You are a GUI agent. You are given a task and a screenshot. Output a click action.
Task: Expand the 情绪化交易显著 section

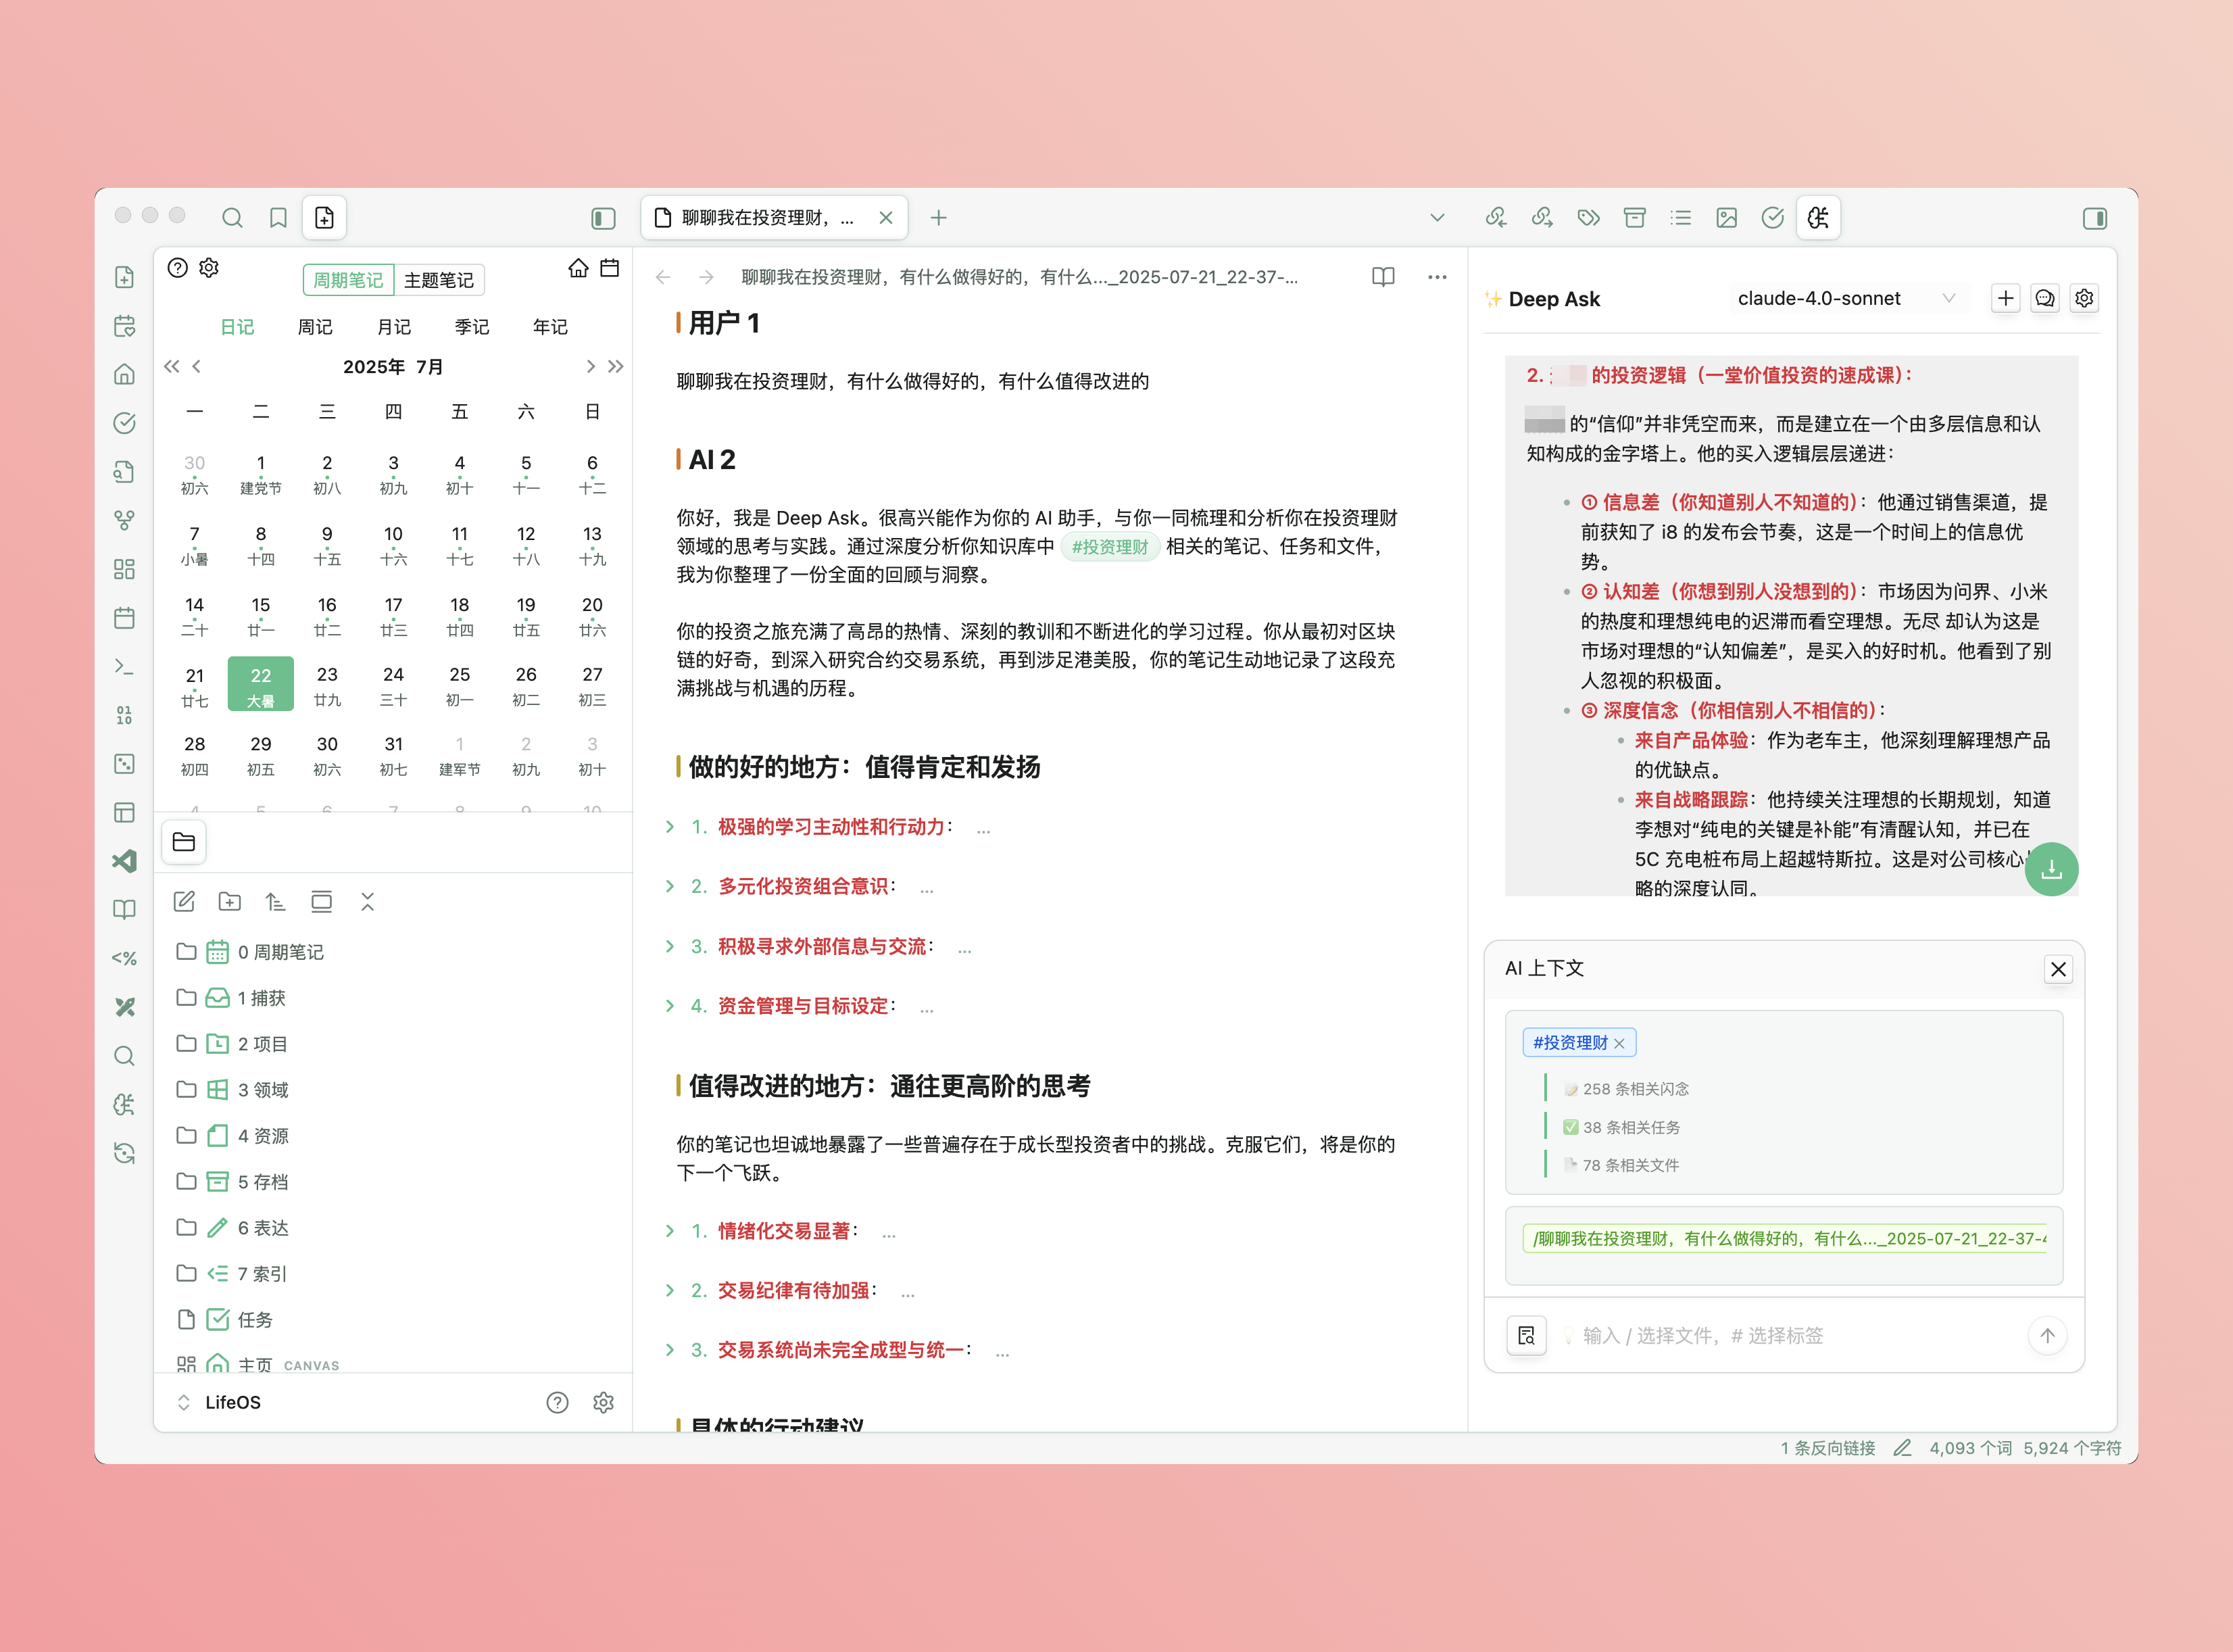(670, 1231)
